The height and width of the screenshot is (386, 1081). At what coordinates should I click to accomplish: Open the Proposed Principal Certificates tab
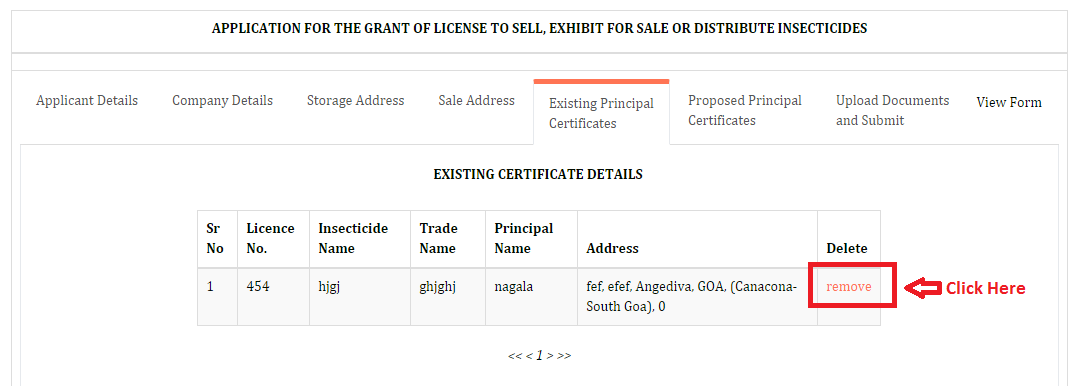pyautogui.click(x=745, y=110)
